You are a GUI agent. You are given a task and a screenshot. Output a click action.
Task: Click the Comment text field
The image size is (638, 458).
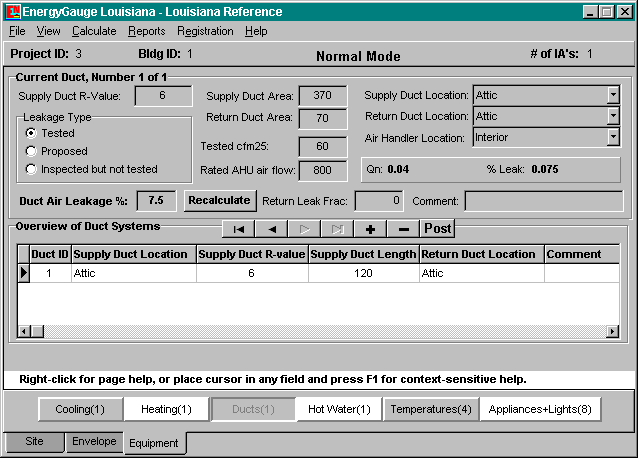544,201
